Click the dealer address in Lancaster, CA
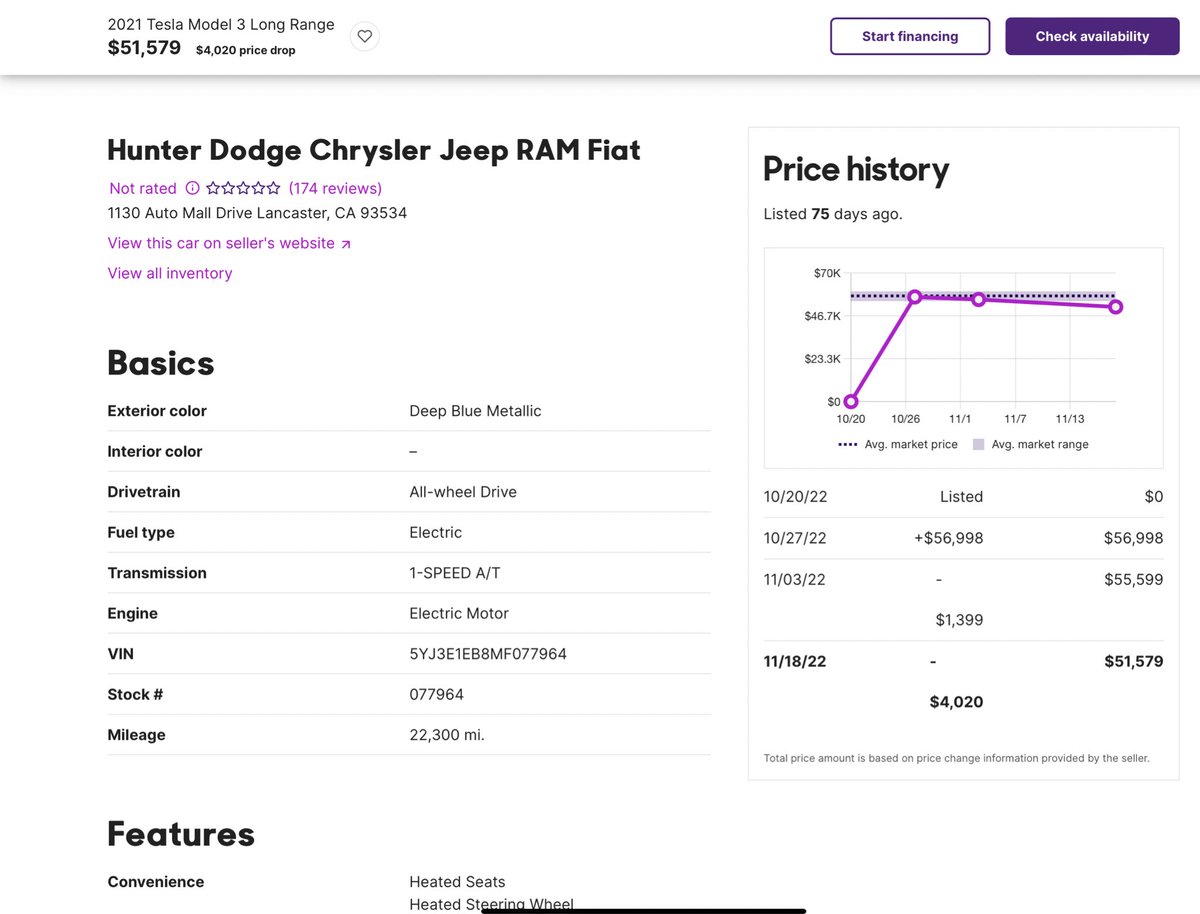Image resolution: width=1200 pixels, height=914 pixels. 257,213
